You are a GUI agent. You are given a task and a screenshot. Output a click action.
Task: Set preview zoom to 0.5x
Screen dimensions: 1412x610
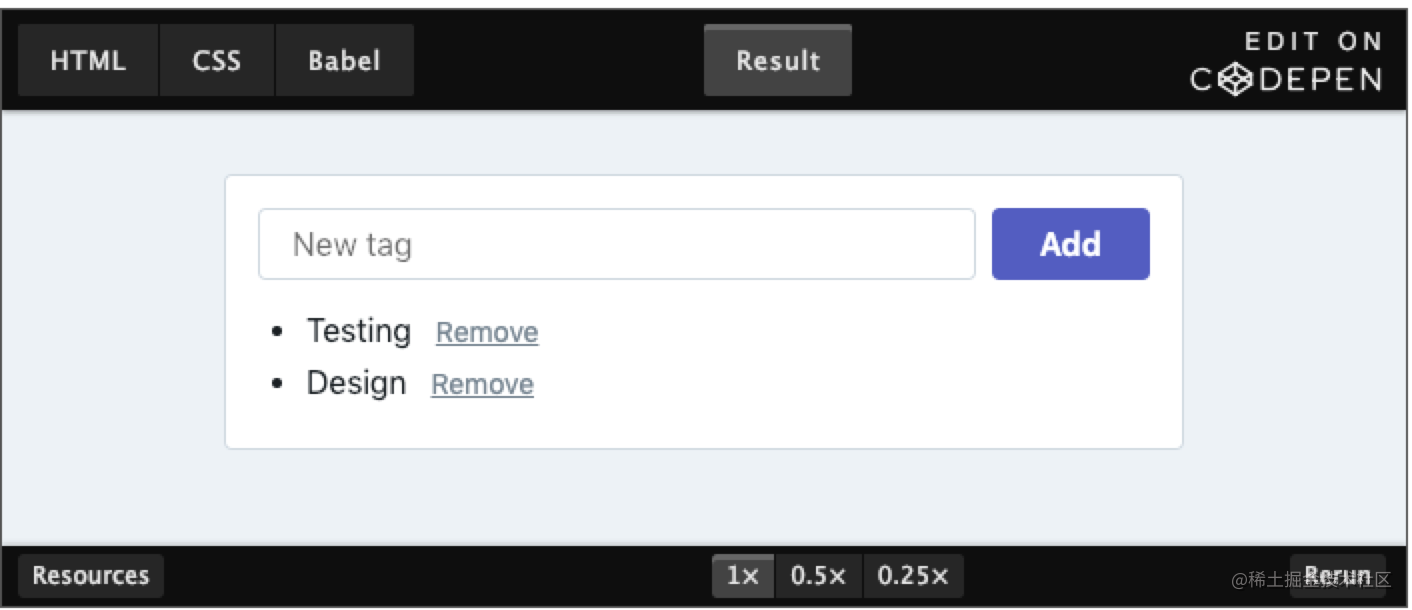(x=817, y=575)
